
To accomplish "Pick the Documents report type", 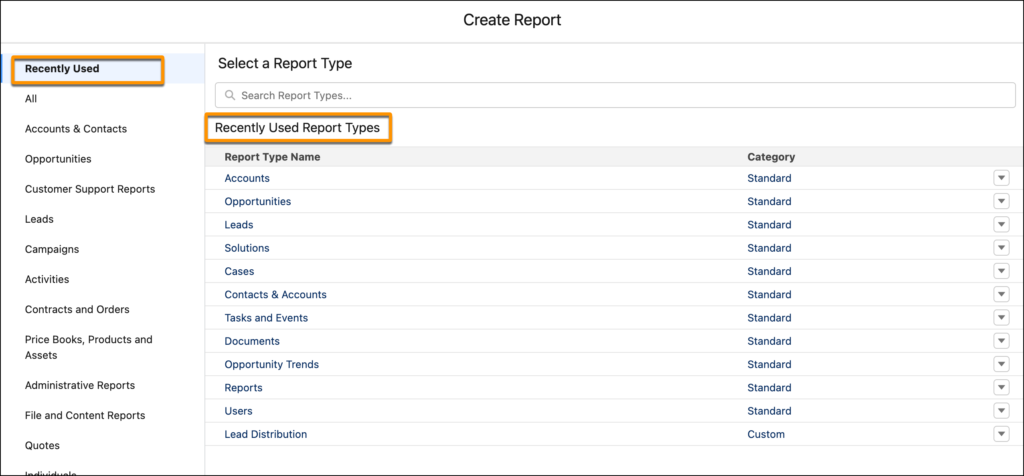I will [x=252, y=341].
